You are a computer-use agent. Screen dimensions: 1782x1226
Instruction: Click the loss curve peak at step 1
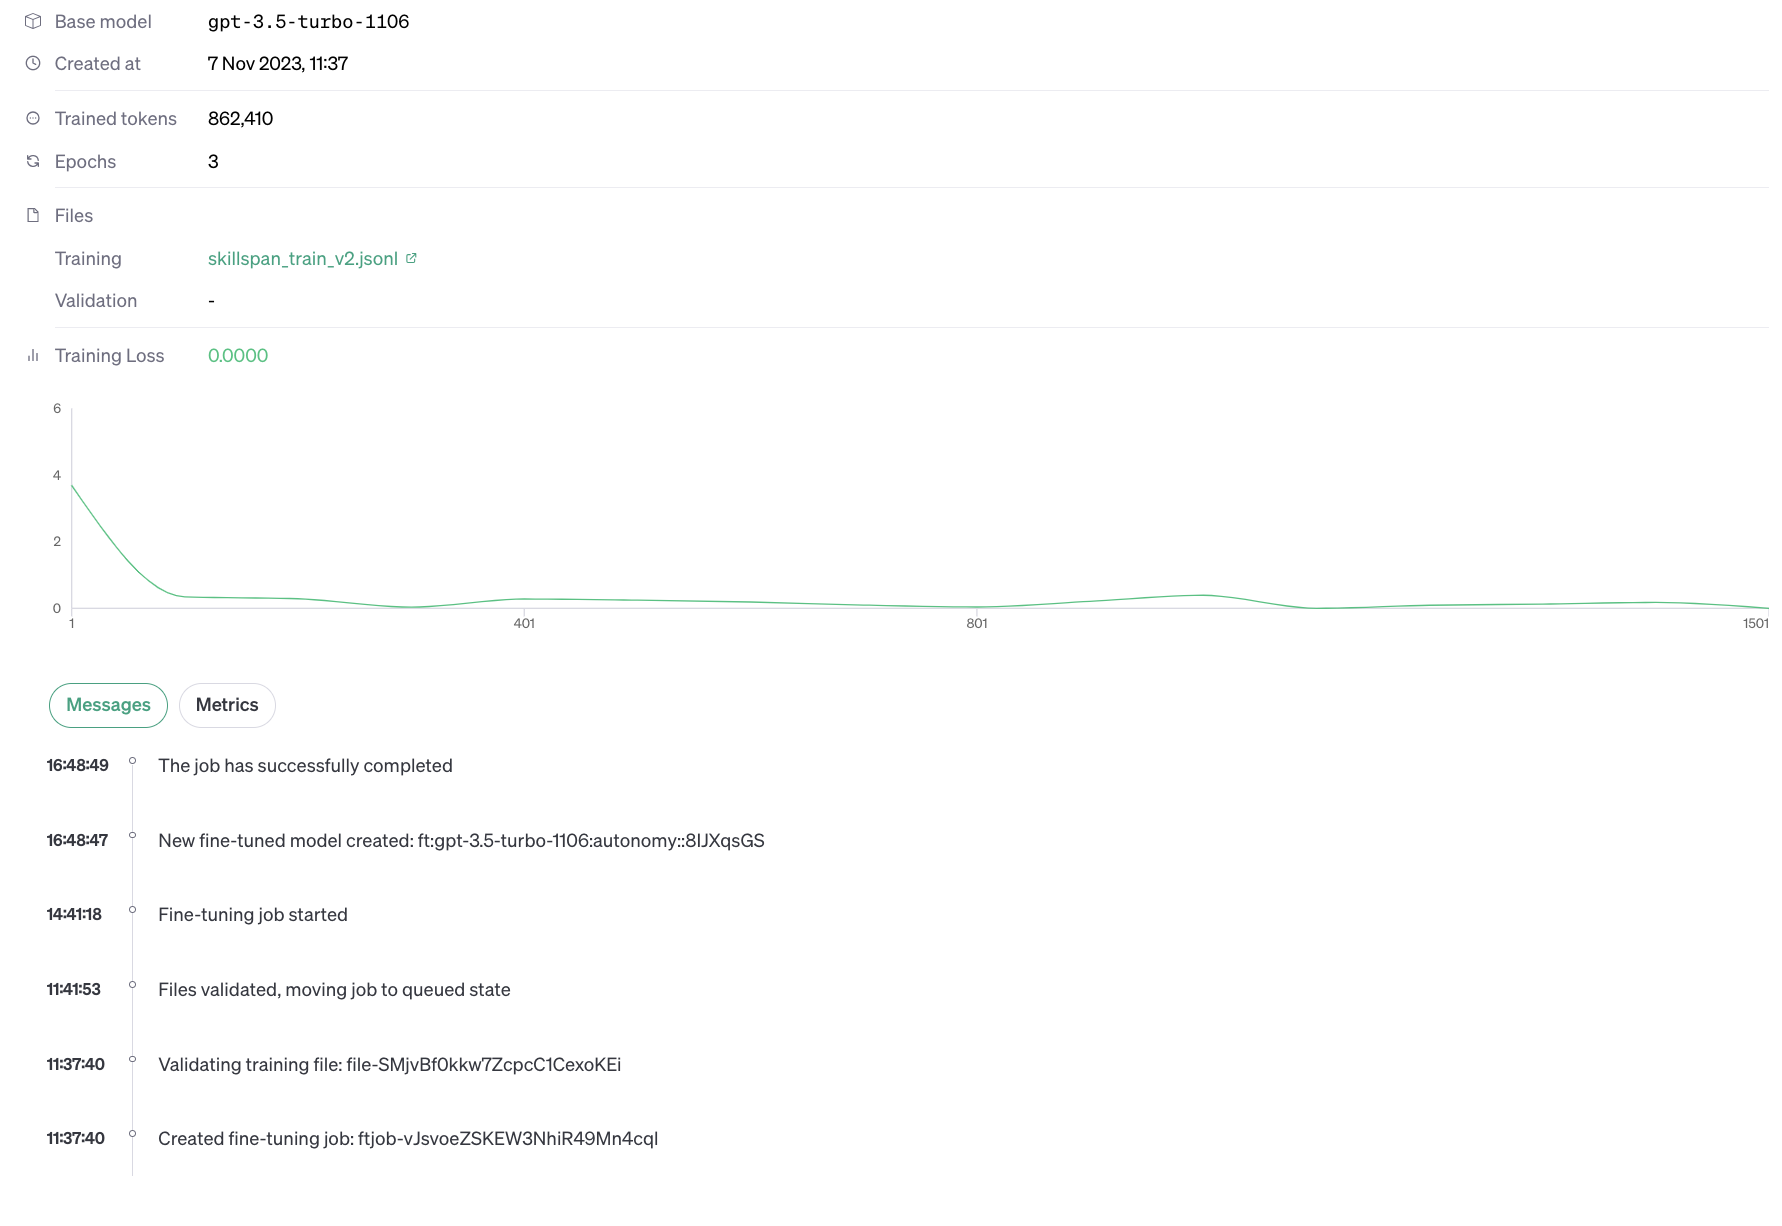point(73,486)
